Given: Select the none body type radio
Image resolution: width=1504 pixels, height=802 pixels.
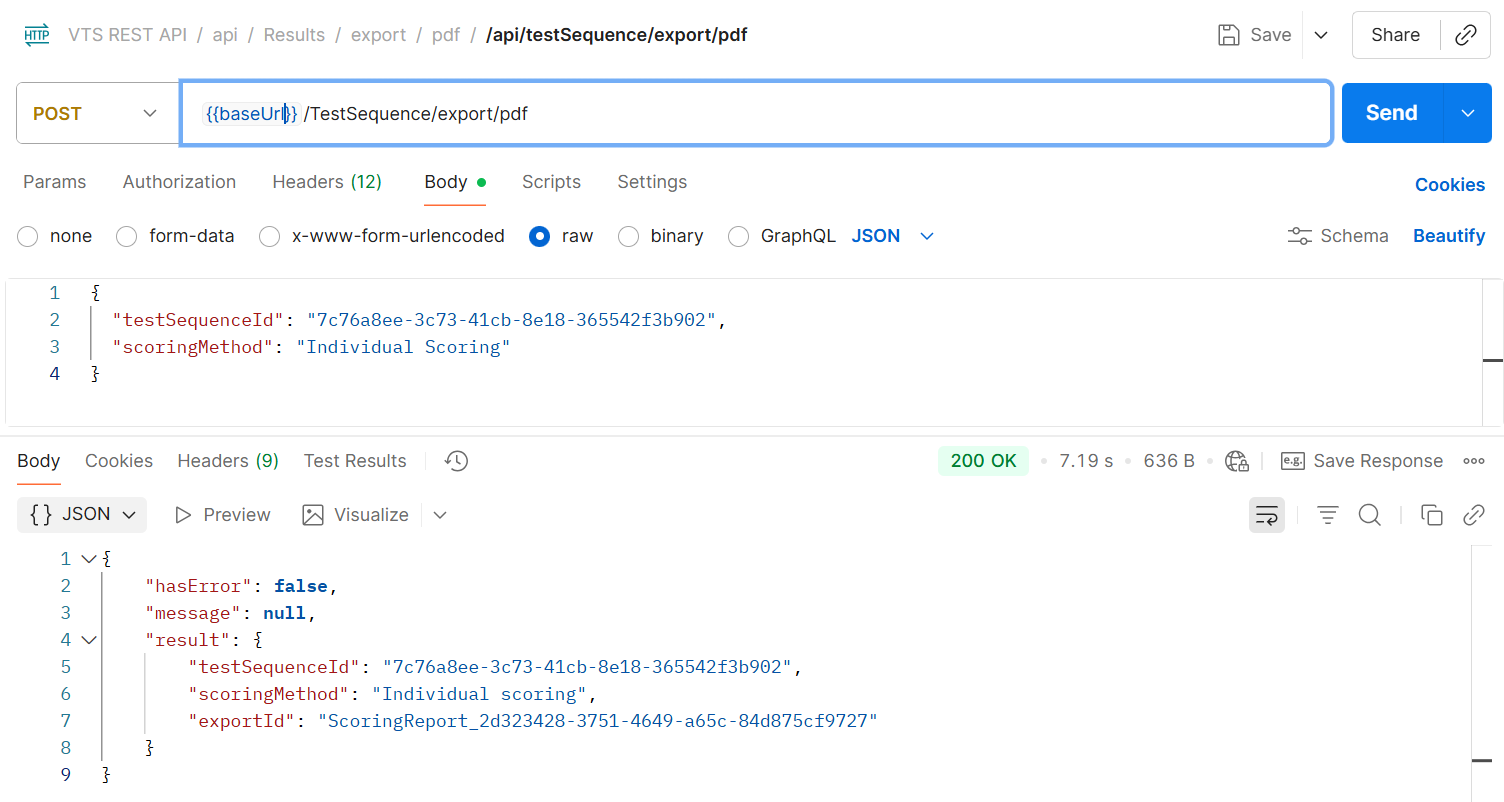Looking at the screenshot, I should (x=28, y=237).
